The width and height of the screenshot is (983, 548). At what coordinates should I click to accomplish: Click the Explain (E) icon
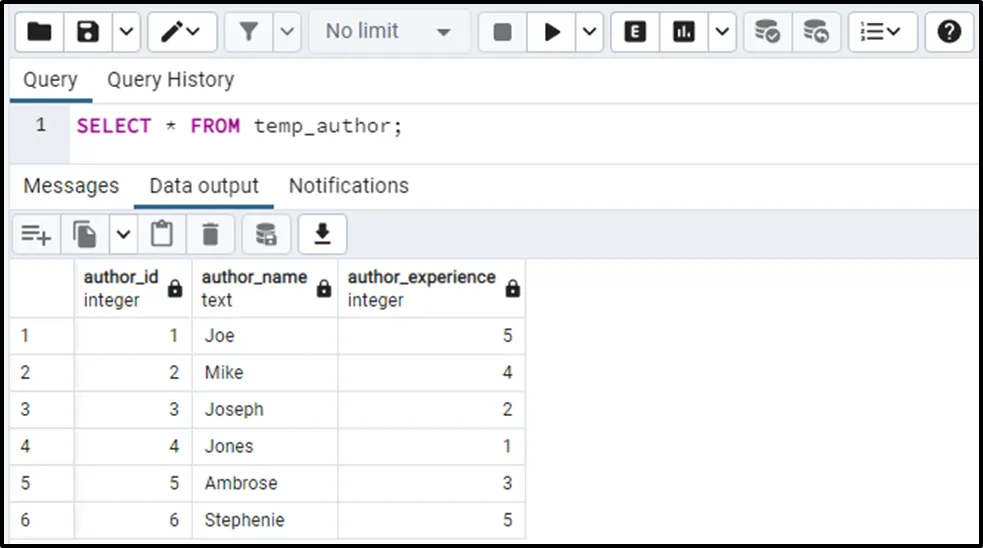[x=634, y=32]
